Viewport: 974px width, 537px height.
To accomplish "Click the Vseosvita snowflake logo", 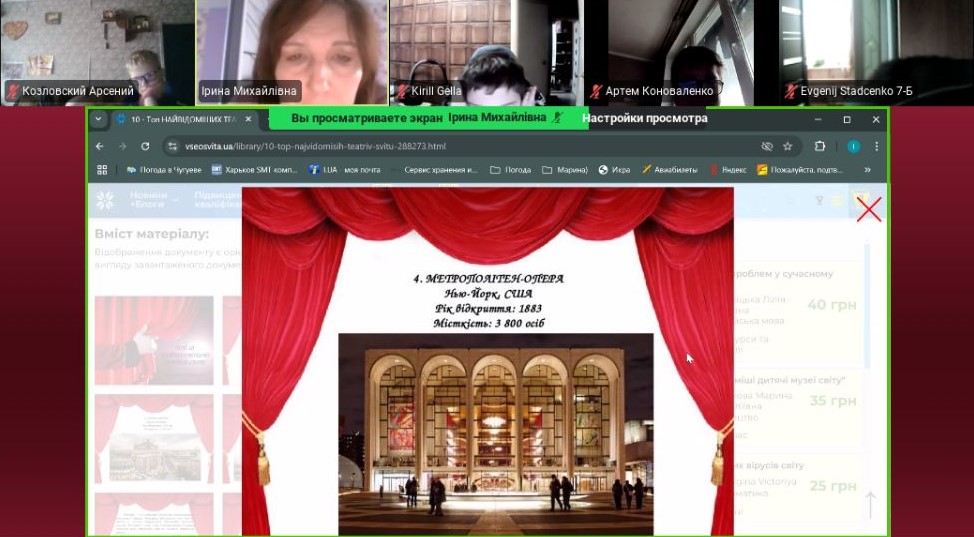I will click(x=105, y=200).
